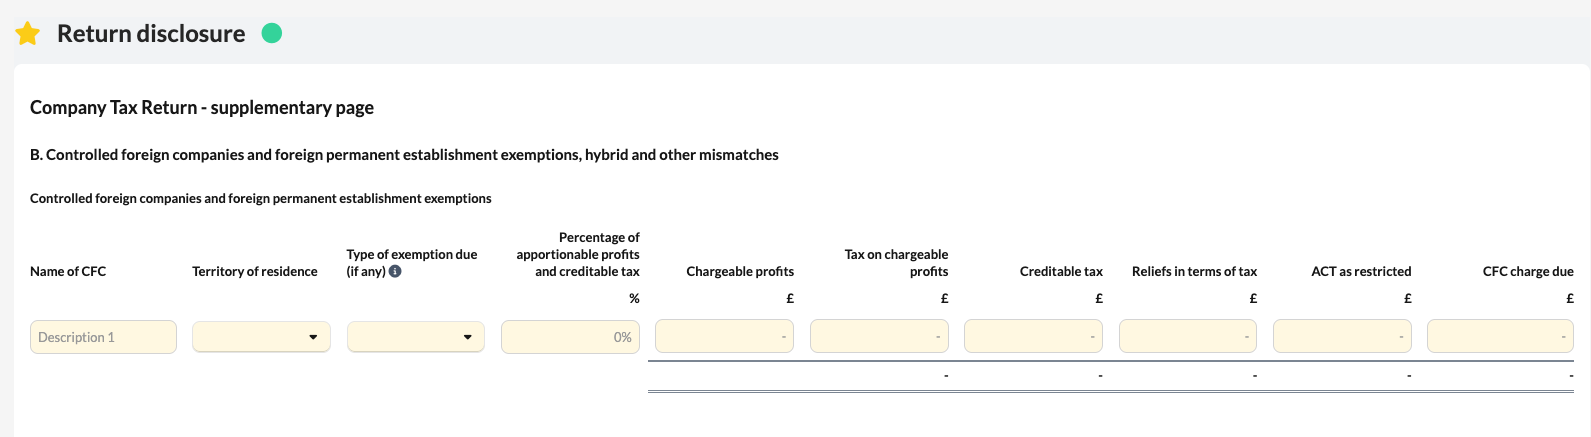Focus the Tax on chargeable profits field
The height and width of the screenshot is (437, 1591).
(879, 337)
